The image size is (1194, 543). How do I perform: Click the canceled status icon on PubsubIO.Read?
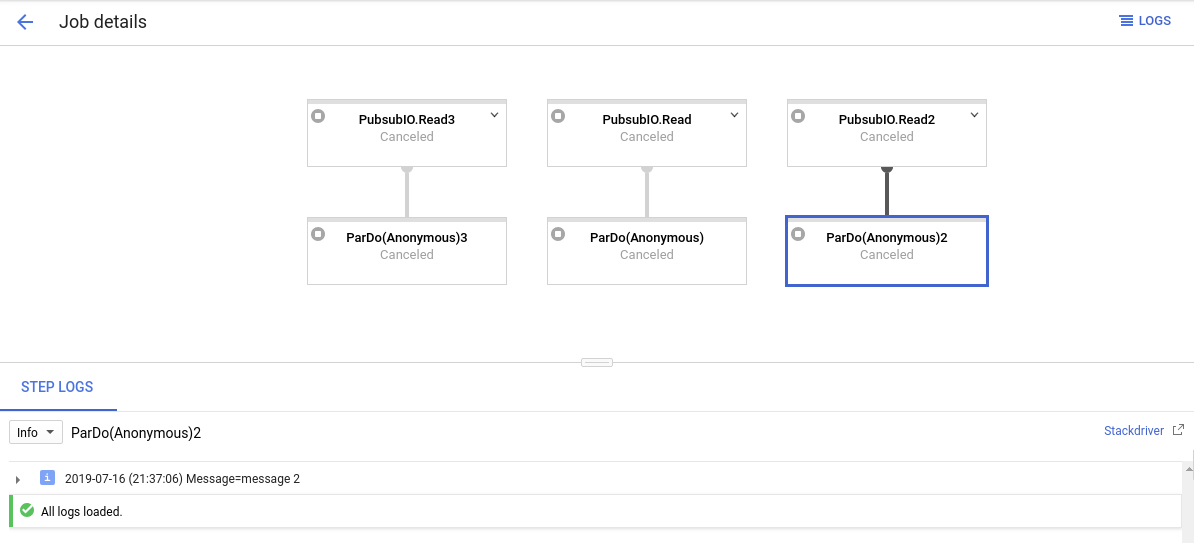point(558,116)
